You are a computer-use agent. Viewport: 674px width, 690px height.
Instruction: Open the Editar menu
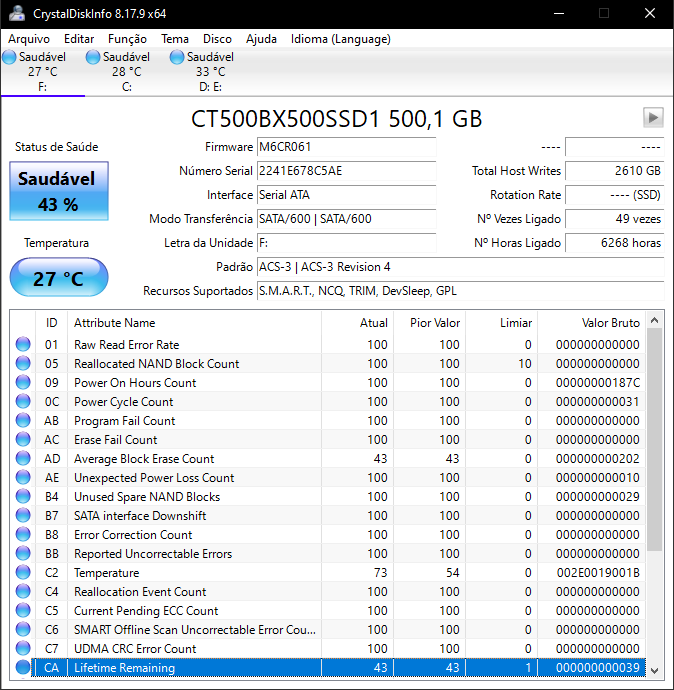(79, 39)
